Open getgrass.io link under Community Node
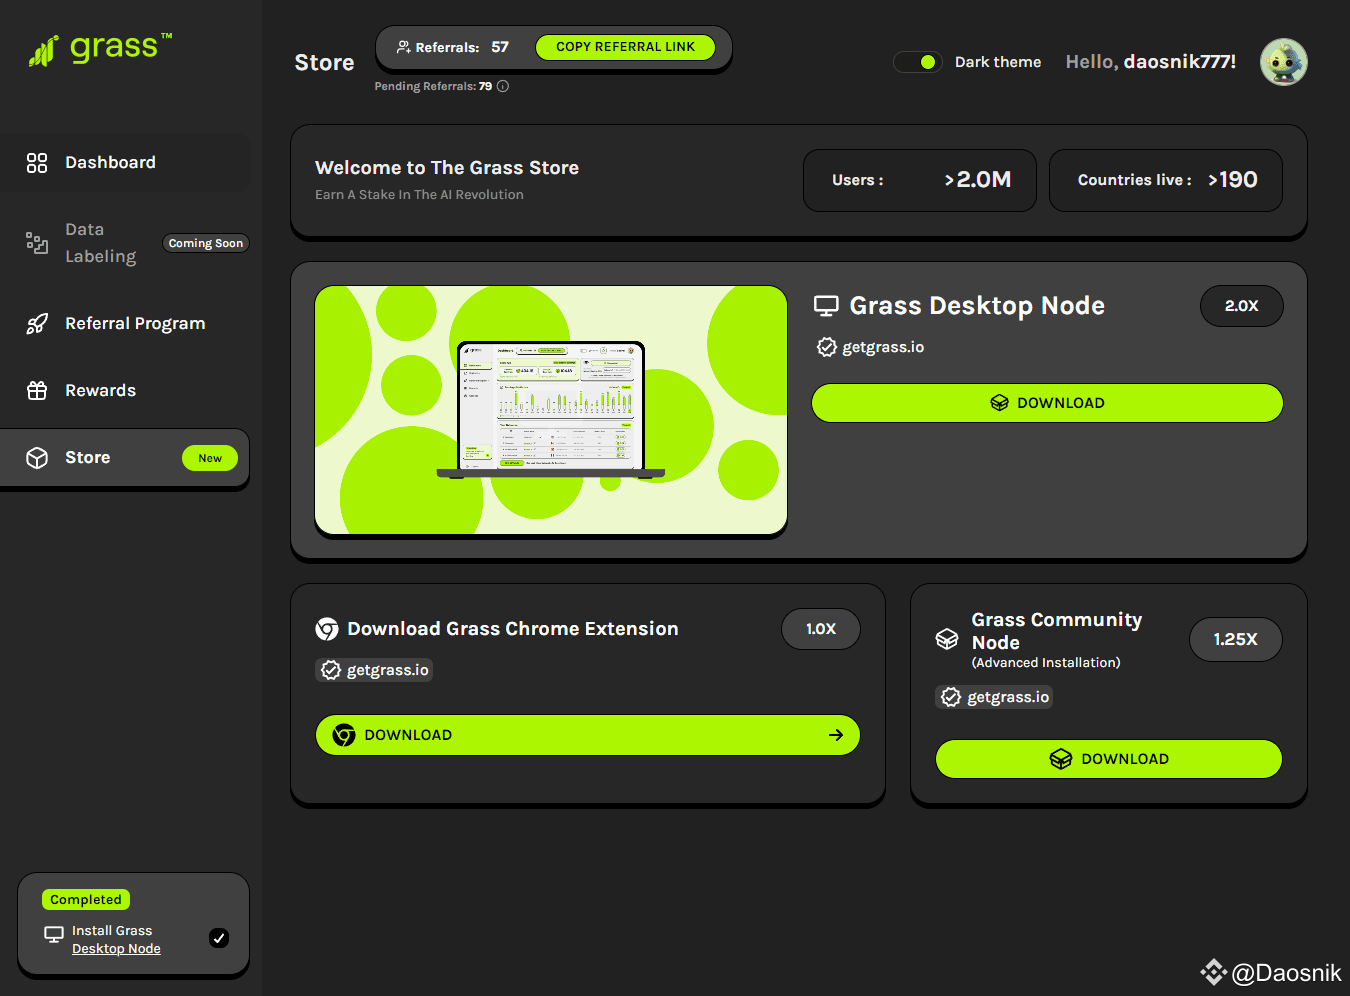The height and width of the screenshot is (996, 1350). pyautogui.click(x=1008, y=697)
